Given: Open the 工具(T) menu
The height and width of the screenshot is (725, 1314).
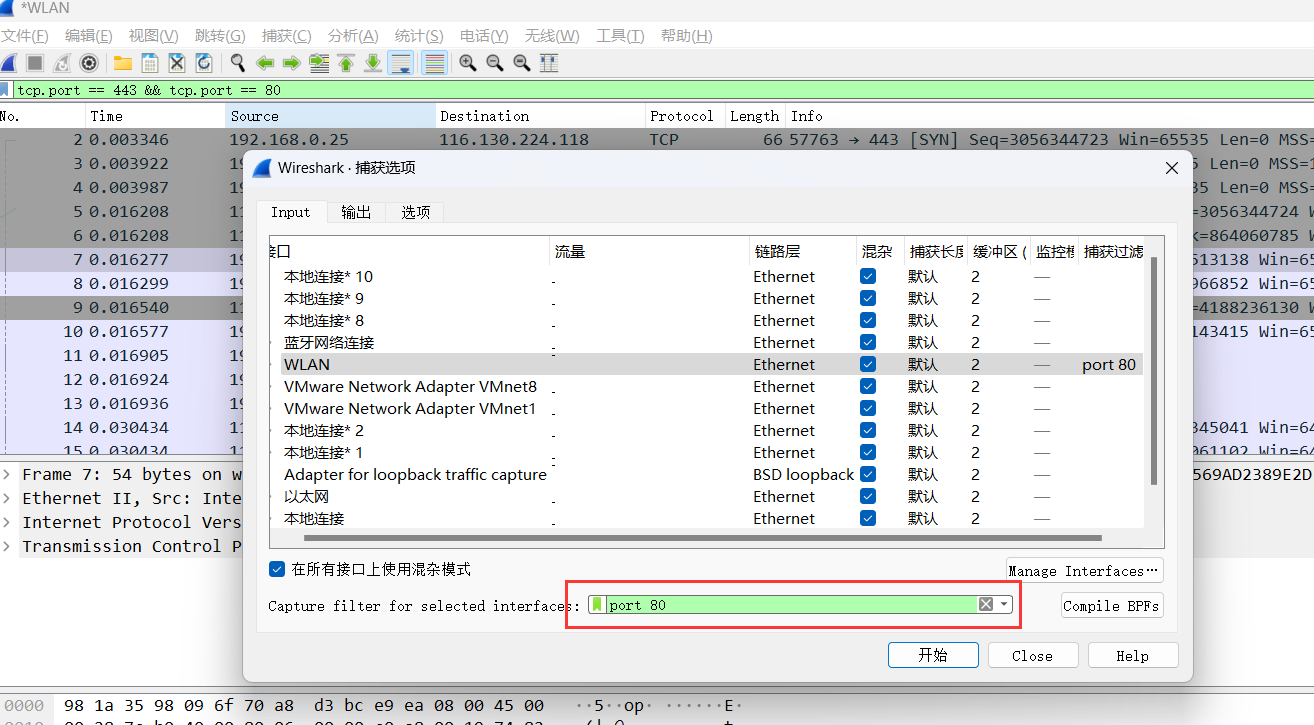Looking at the screenshot, I should 620,36.
